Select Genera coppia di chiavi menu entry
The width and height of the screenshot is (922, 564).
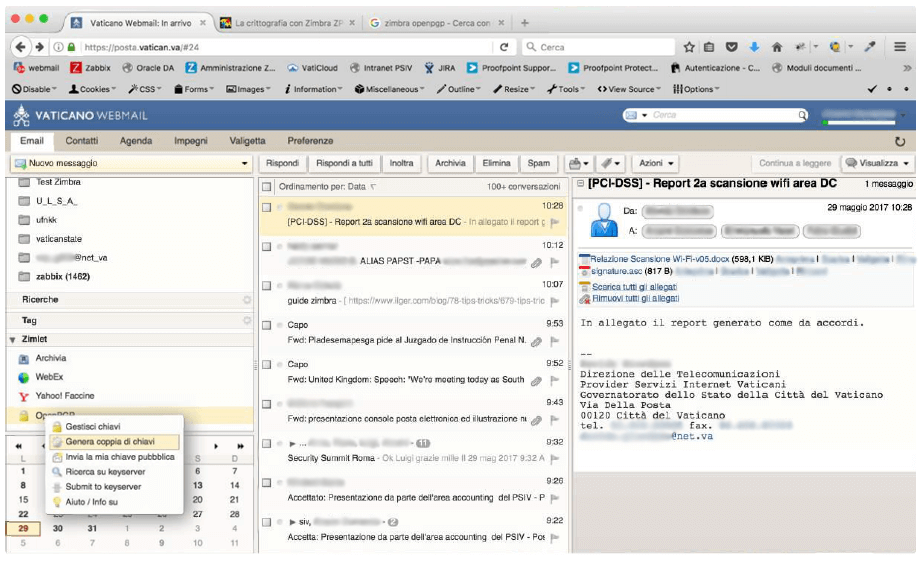(115, 442)
